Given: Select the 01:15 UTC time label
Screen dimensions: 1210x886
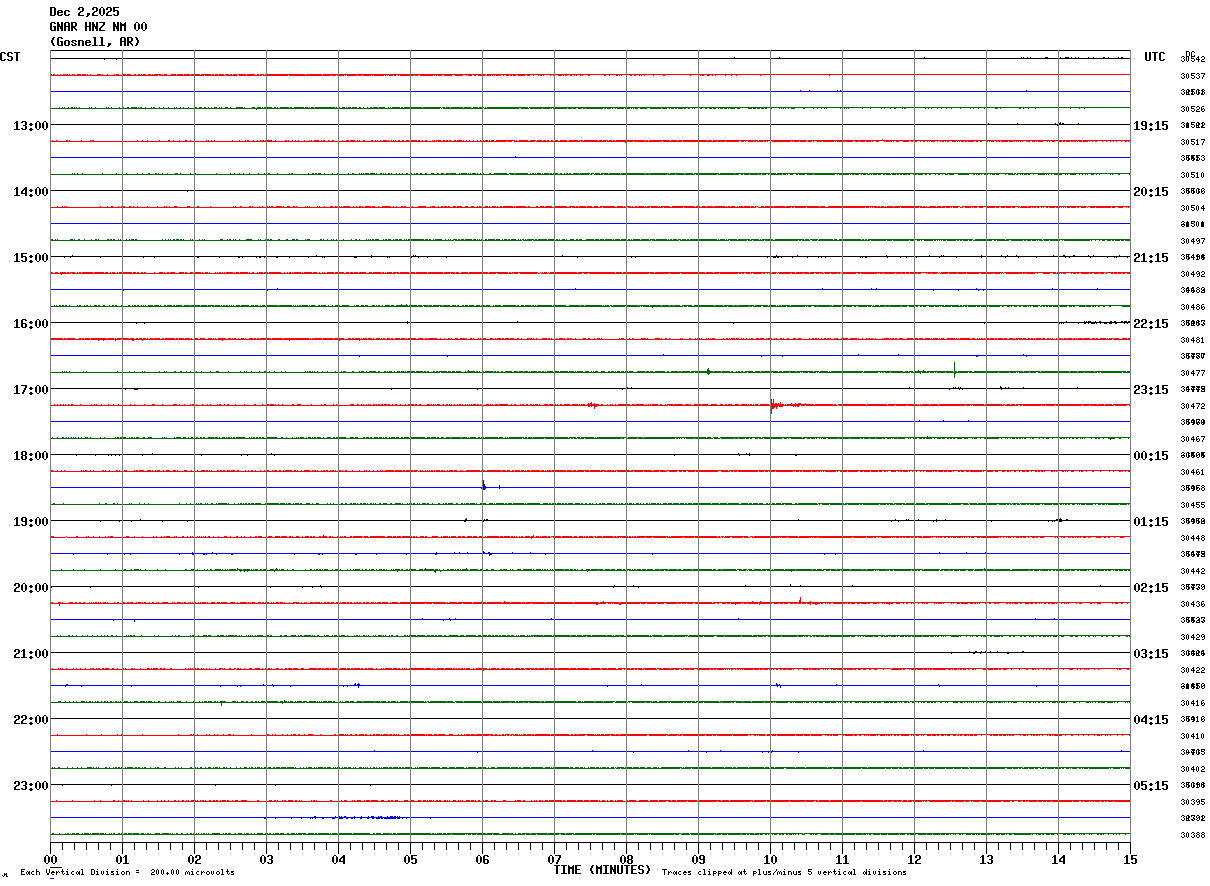Looking at the screenshot, I should 1151,522.
